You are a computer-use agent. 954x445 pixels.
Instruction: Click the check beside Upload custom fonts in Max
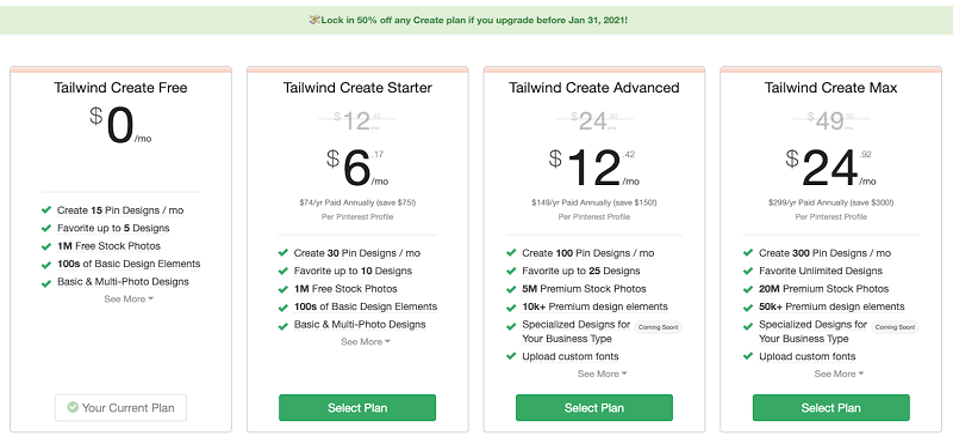748,356
